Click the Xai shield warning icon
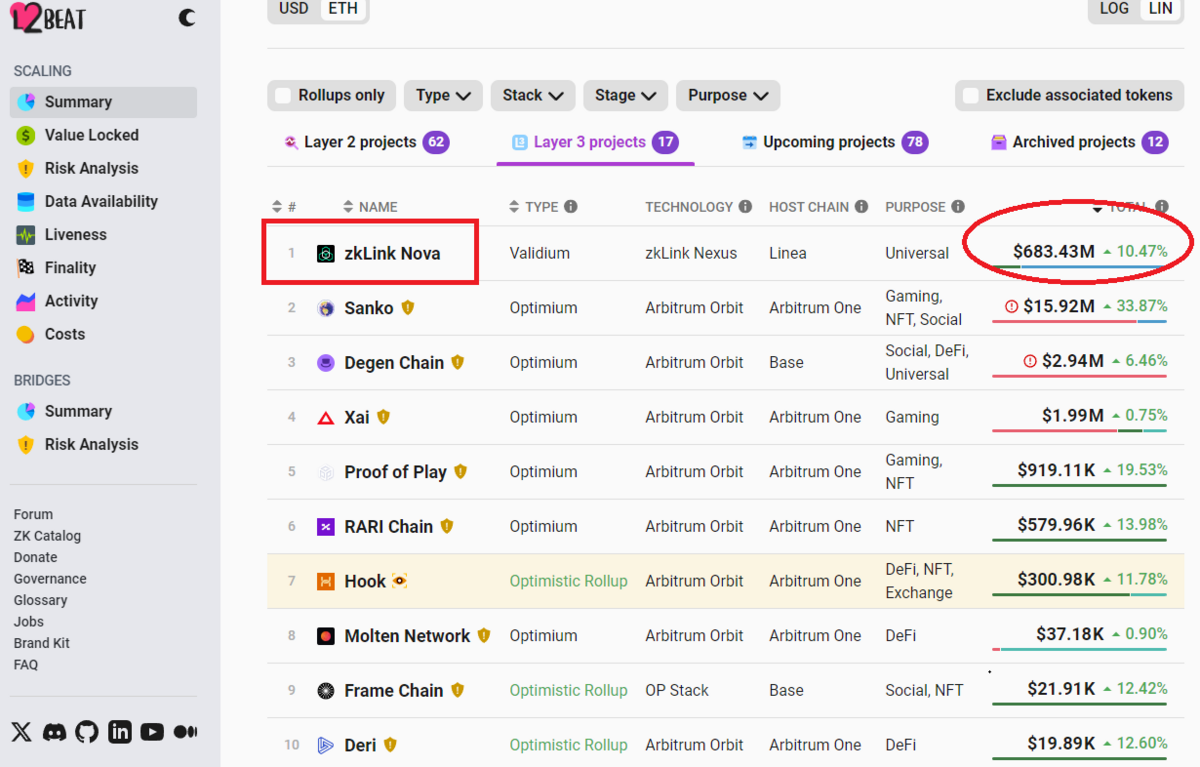This screenshot has width=1200, height=767. 383,417
